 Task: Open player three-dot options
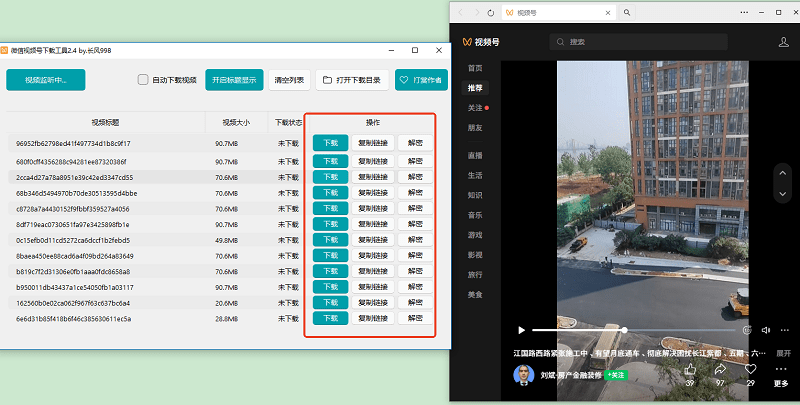tap(785, 330)
